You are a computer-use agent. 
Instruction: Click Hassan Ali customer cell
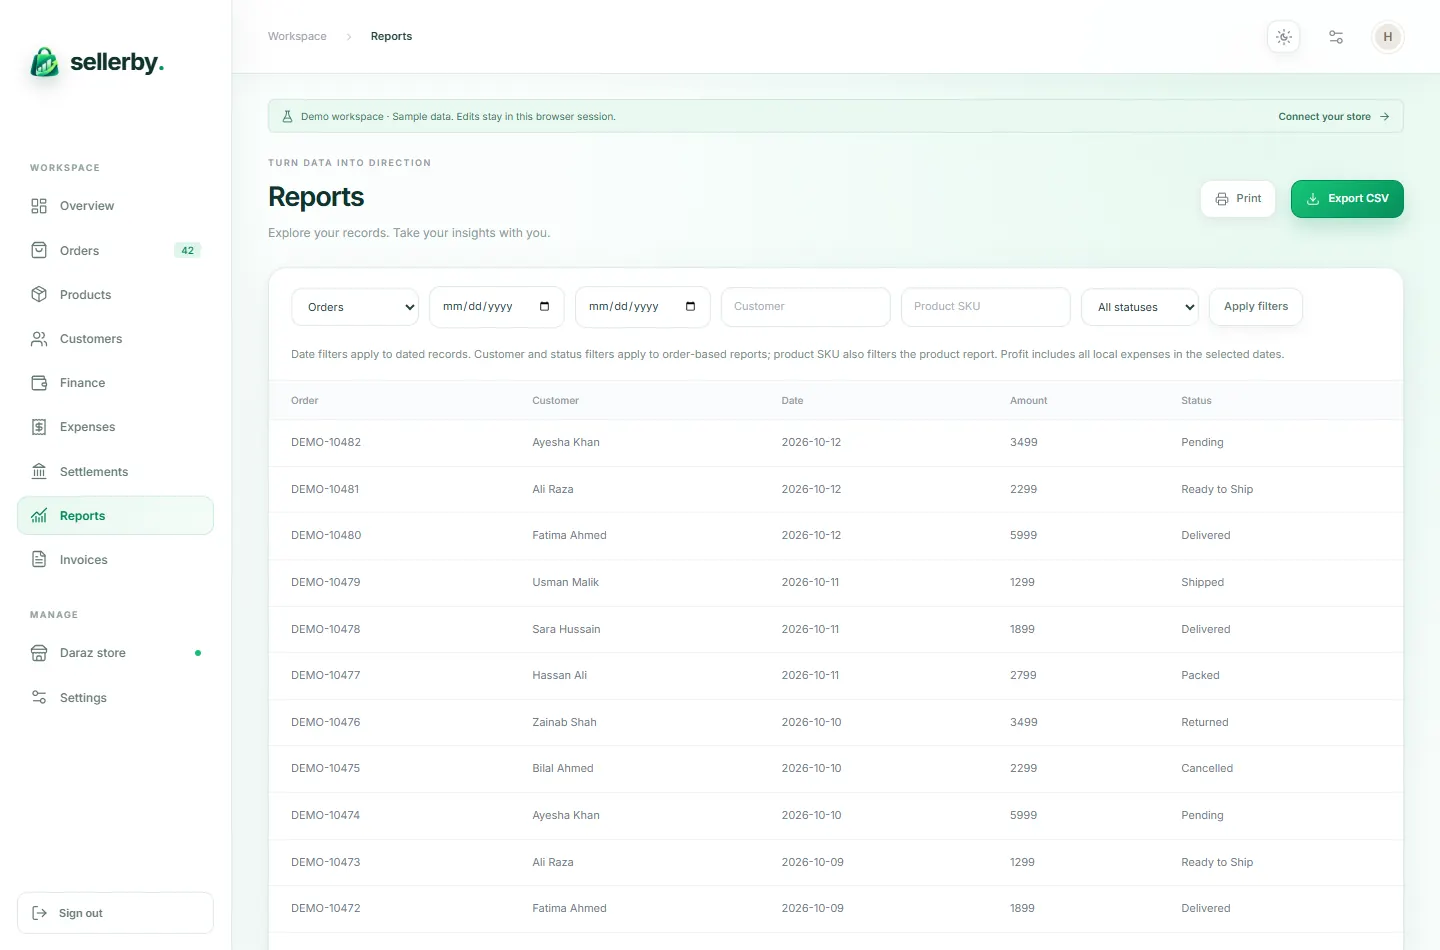click(560, 675)
